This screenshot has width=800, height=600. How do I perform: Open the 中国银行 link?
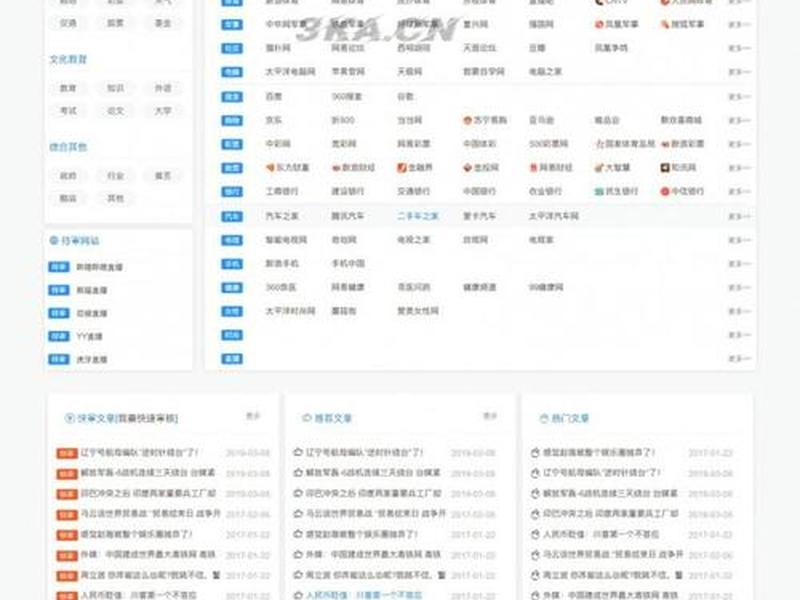[x=480, y=191]
